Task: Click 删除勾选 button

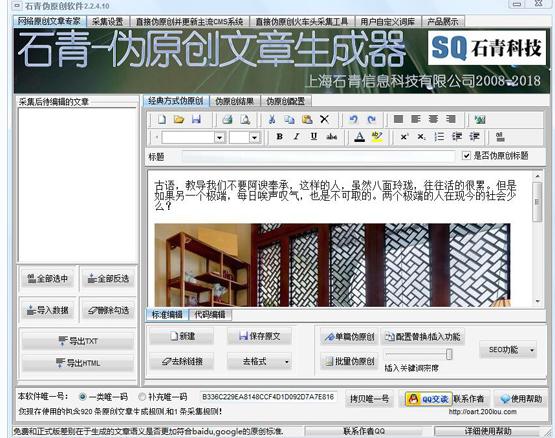Action: (108, 310)
